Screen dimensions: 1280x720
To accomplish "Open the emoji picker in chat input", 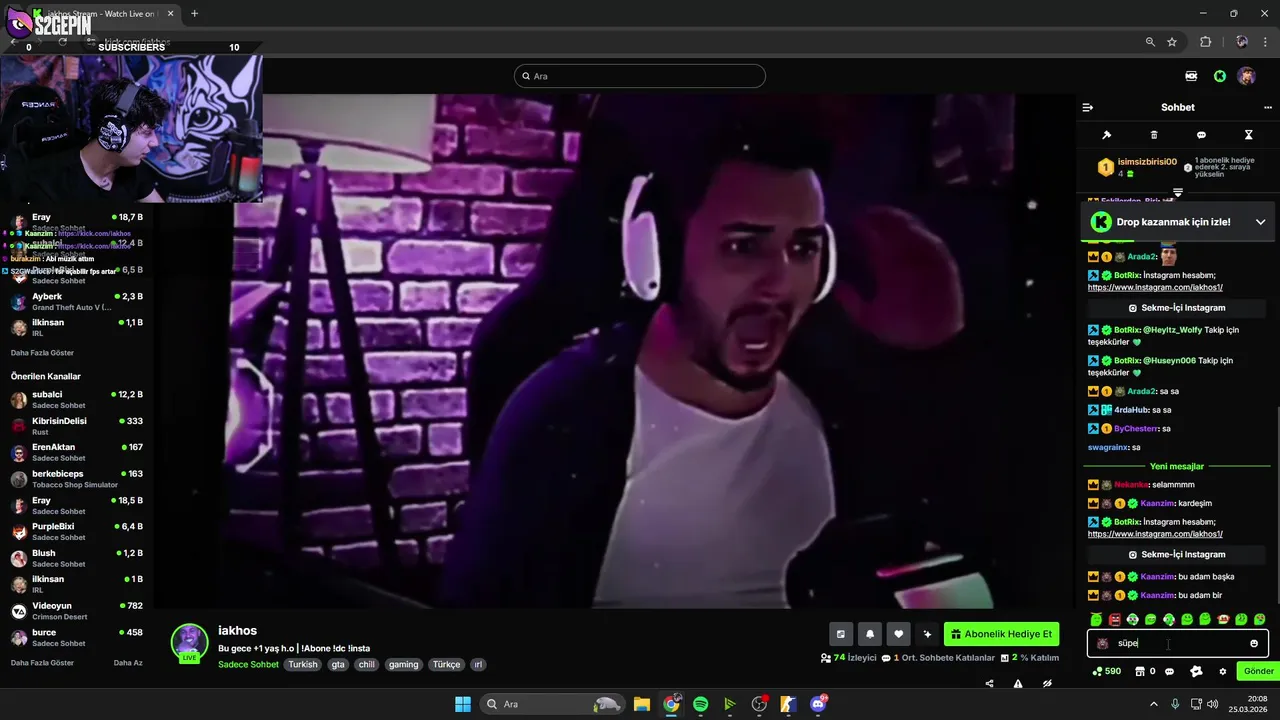I will click(1254, 643).
